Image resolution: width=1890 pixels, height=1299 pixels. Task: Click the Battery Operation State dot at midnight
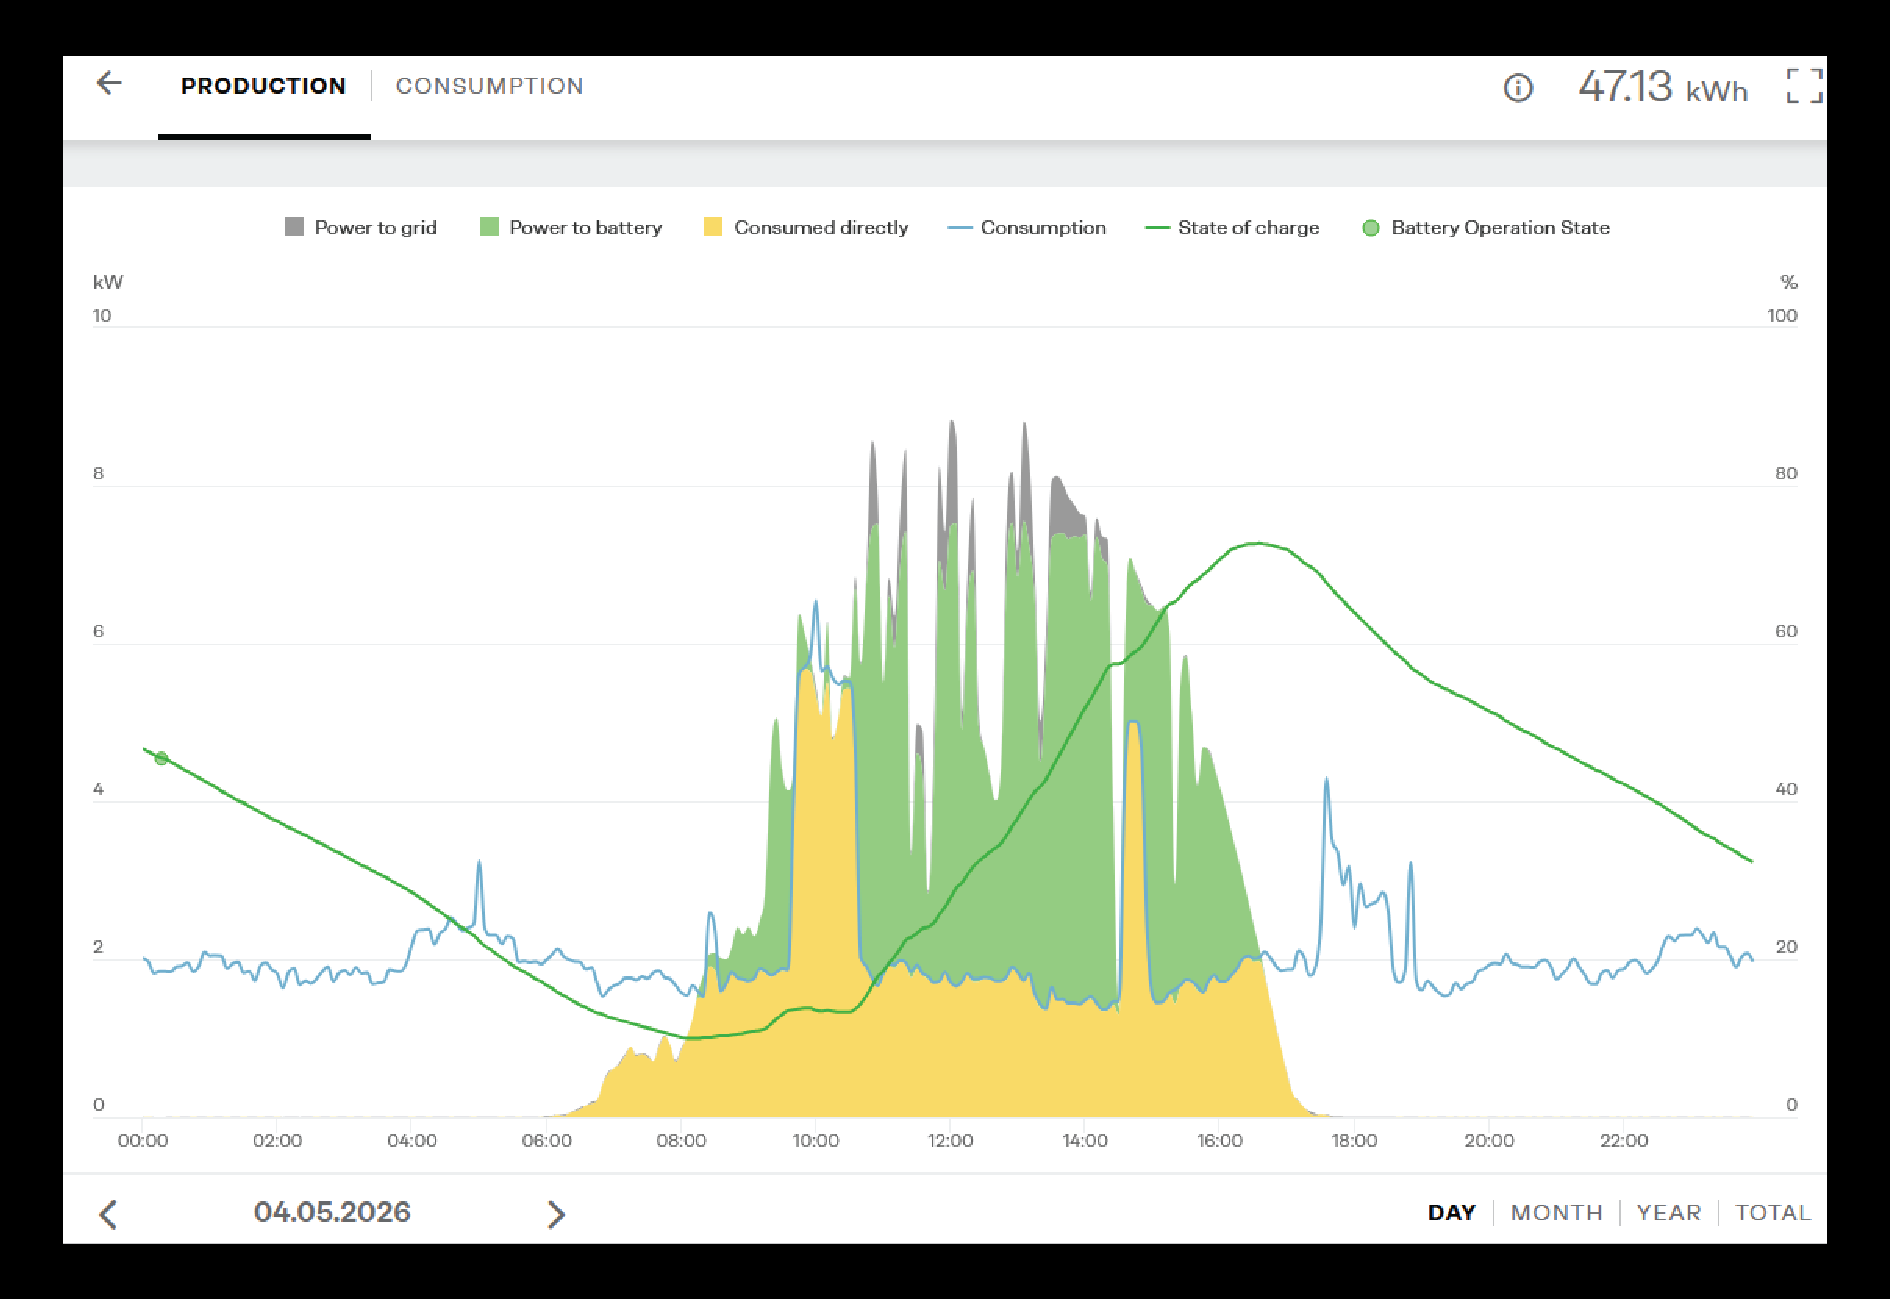pos(161,758)
